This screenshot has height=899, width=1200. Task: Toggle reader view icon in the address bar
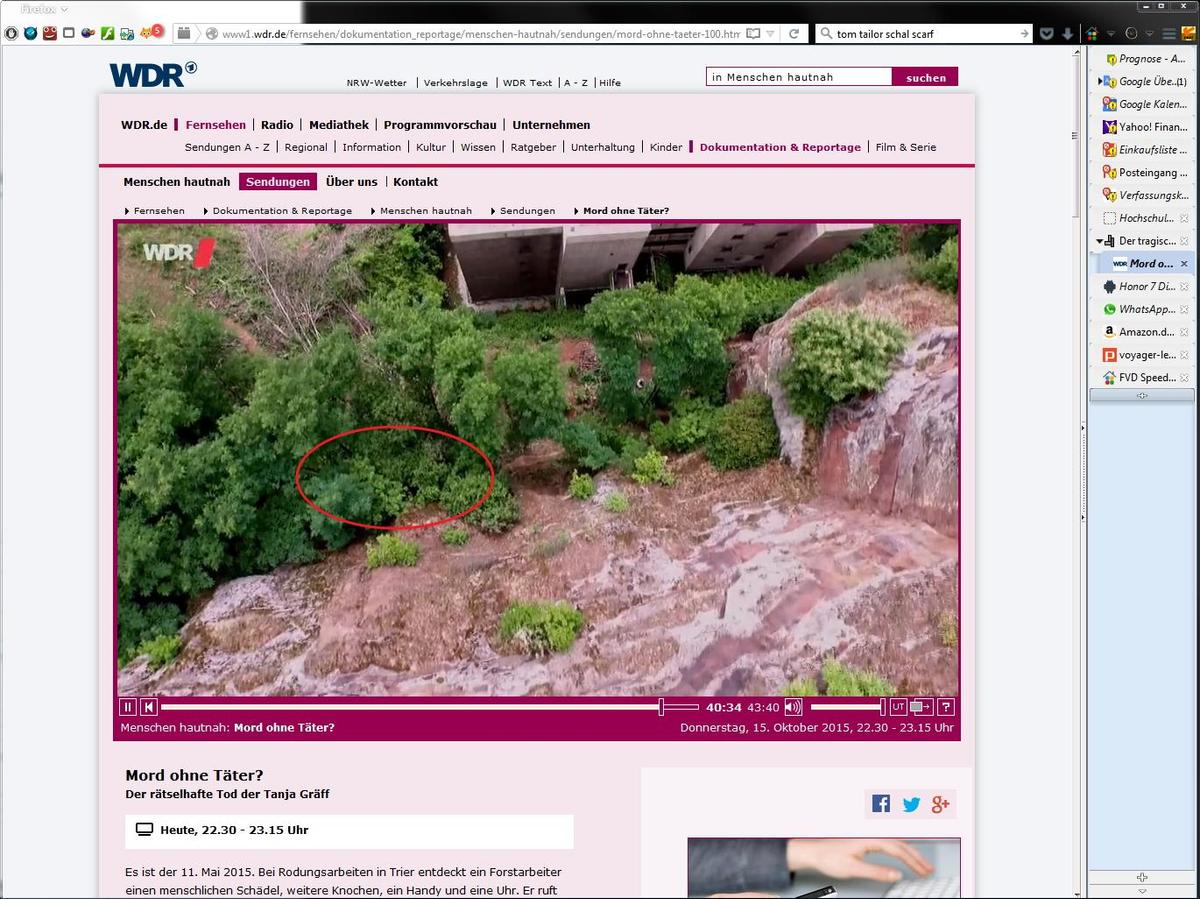tap(753, 33)
